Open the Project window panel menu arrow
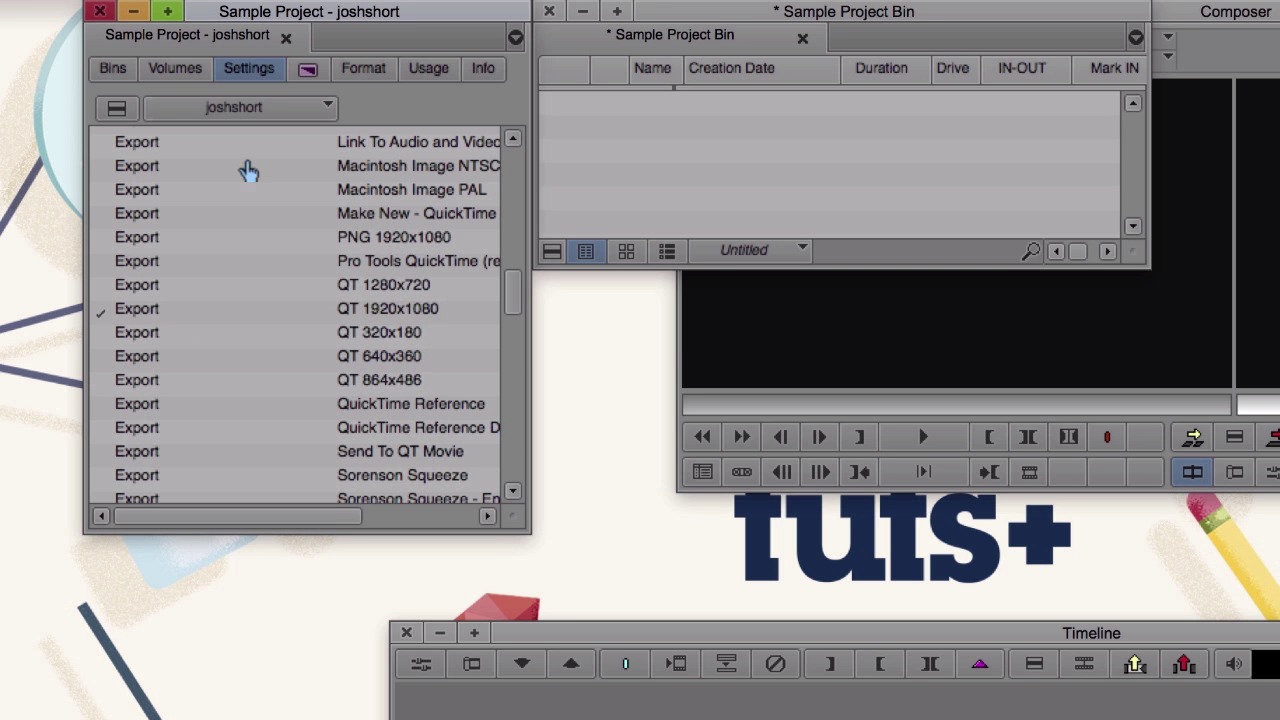 [x=515, y=37]
